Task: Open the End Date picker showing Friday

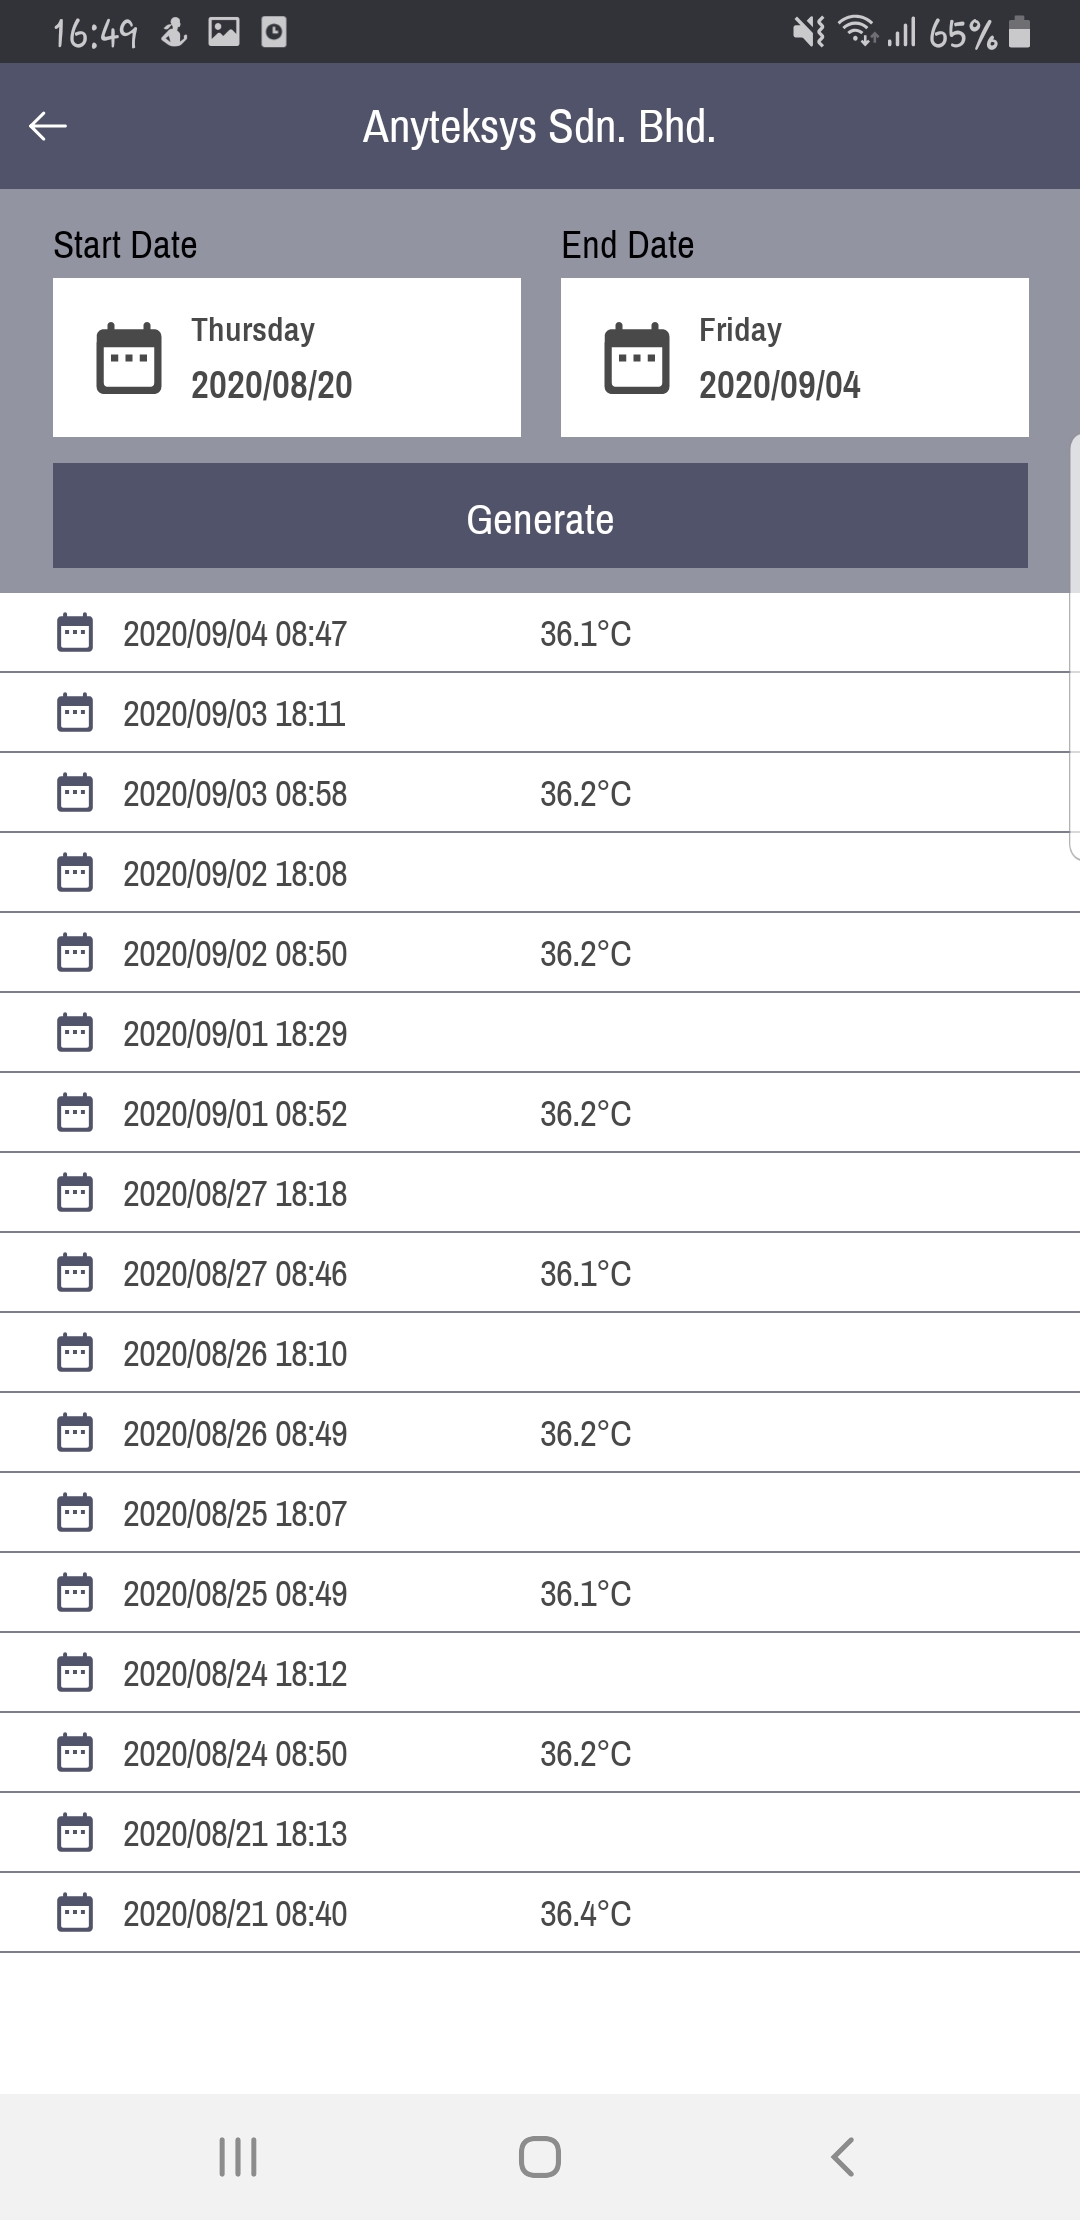Action: point(795,358)
